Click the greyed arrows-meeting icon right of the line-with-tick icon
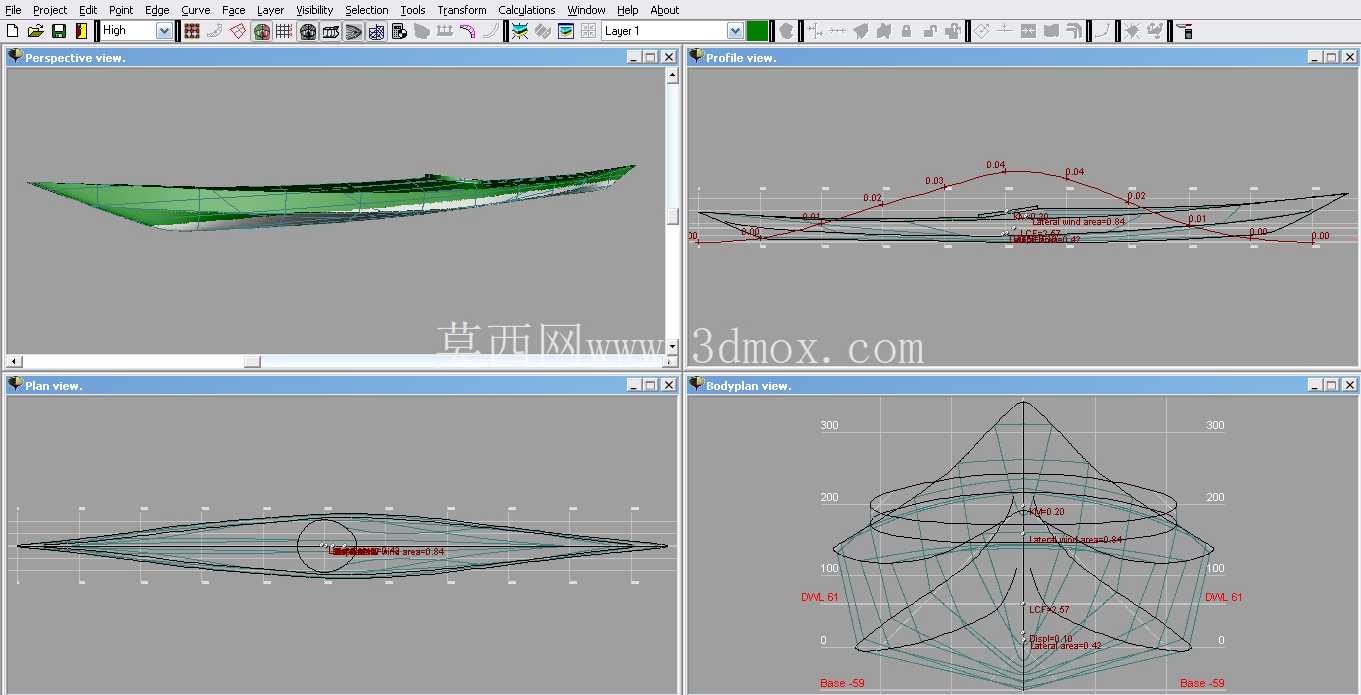Viewport: 1361px width, 695px height. tap(1028, 31)
